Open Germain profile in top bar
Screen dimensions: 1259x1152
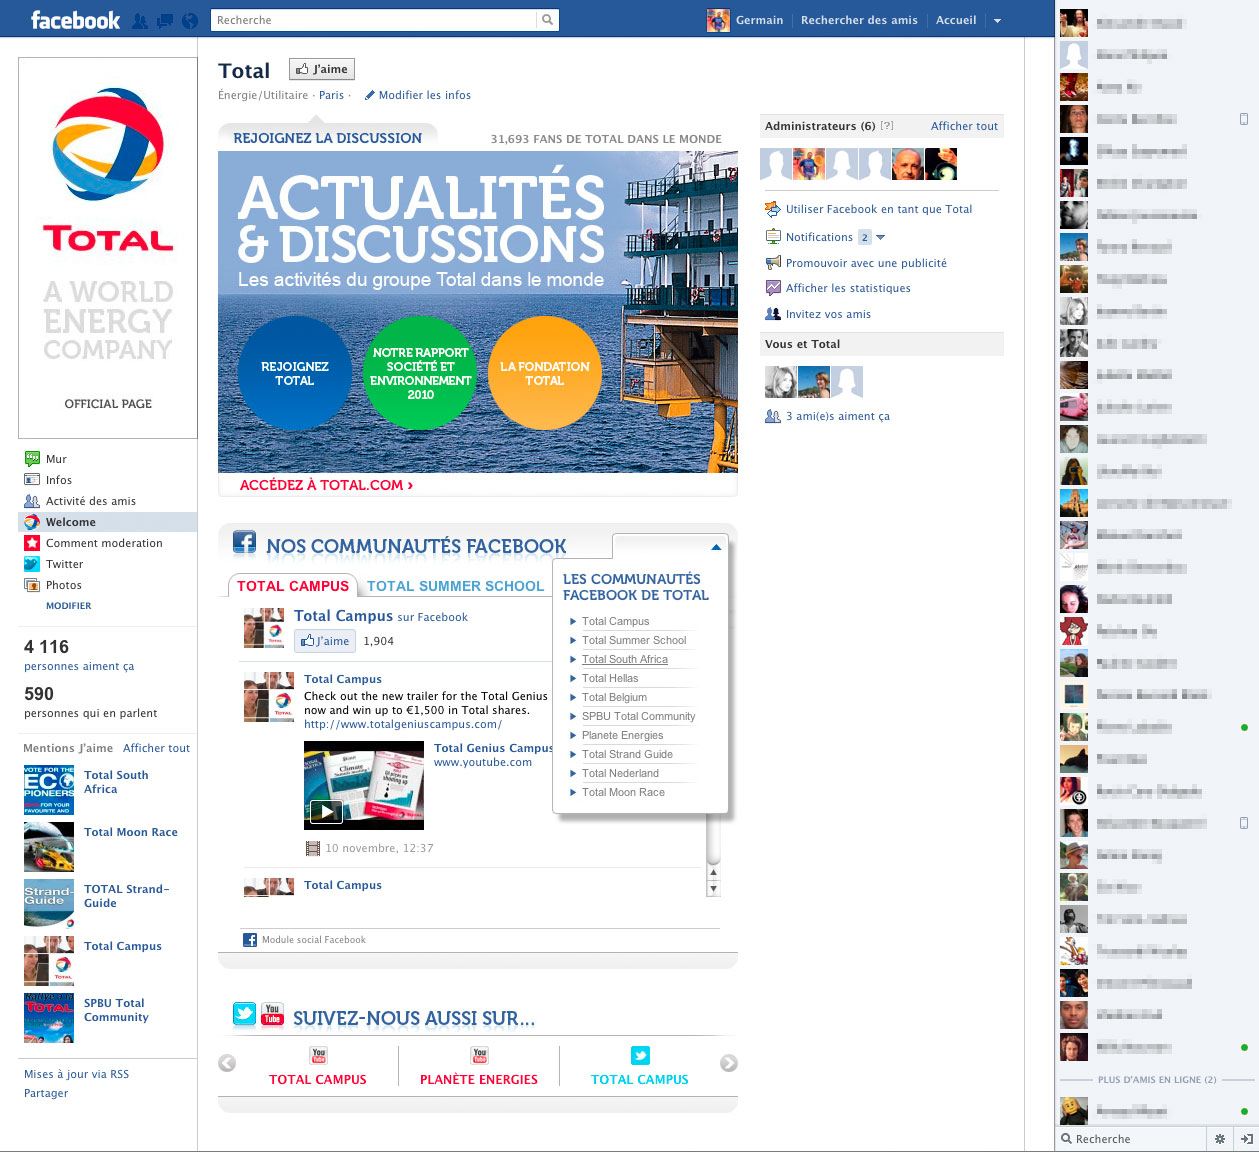click(x=746, y=20)
